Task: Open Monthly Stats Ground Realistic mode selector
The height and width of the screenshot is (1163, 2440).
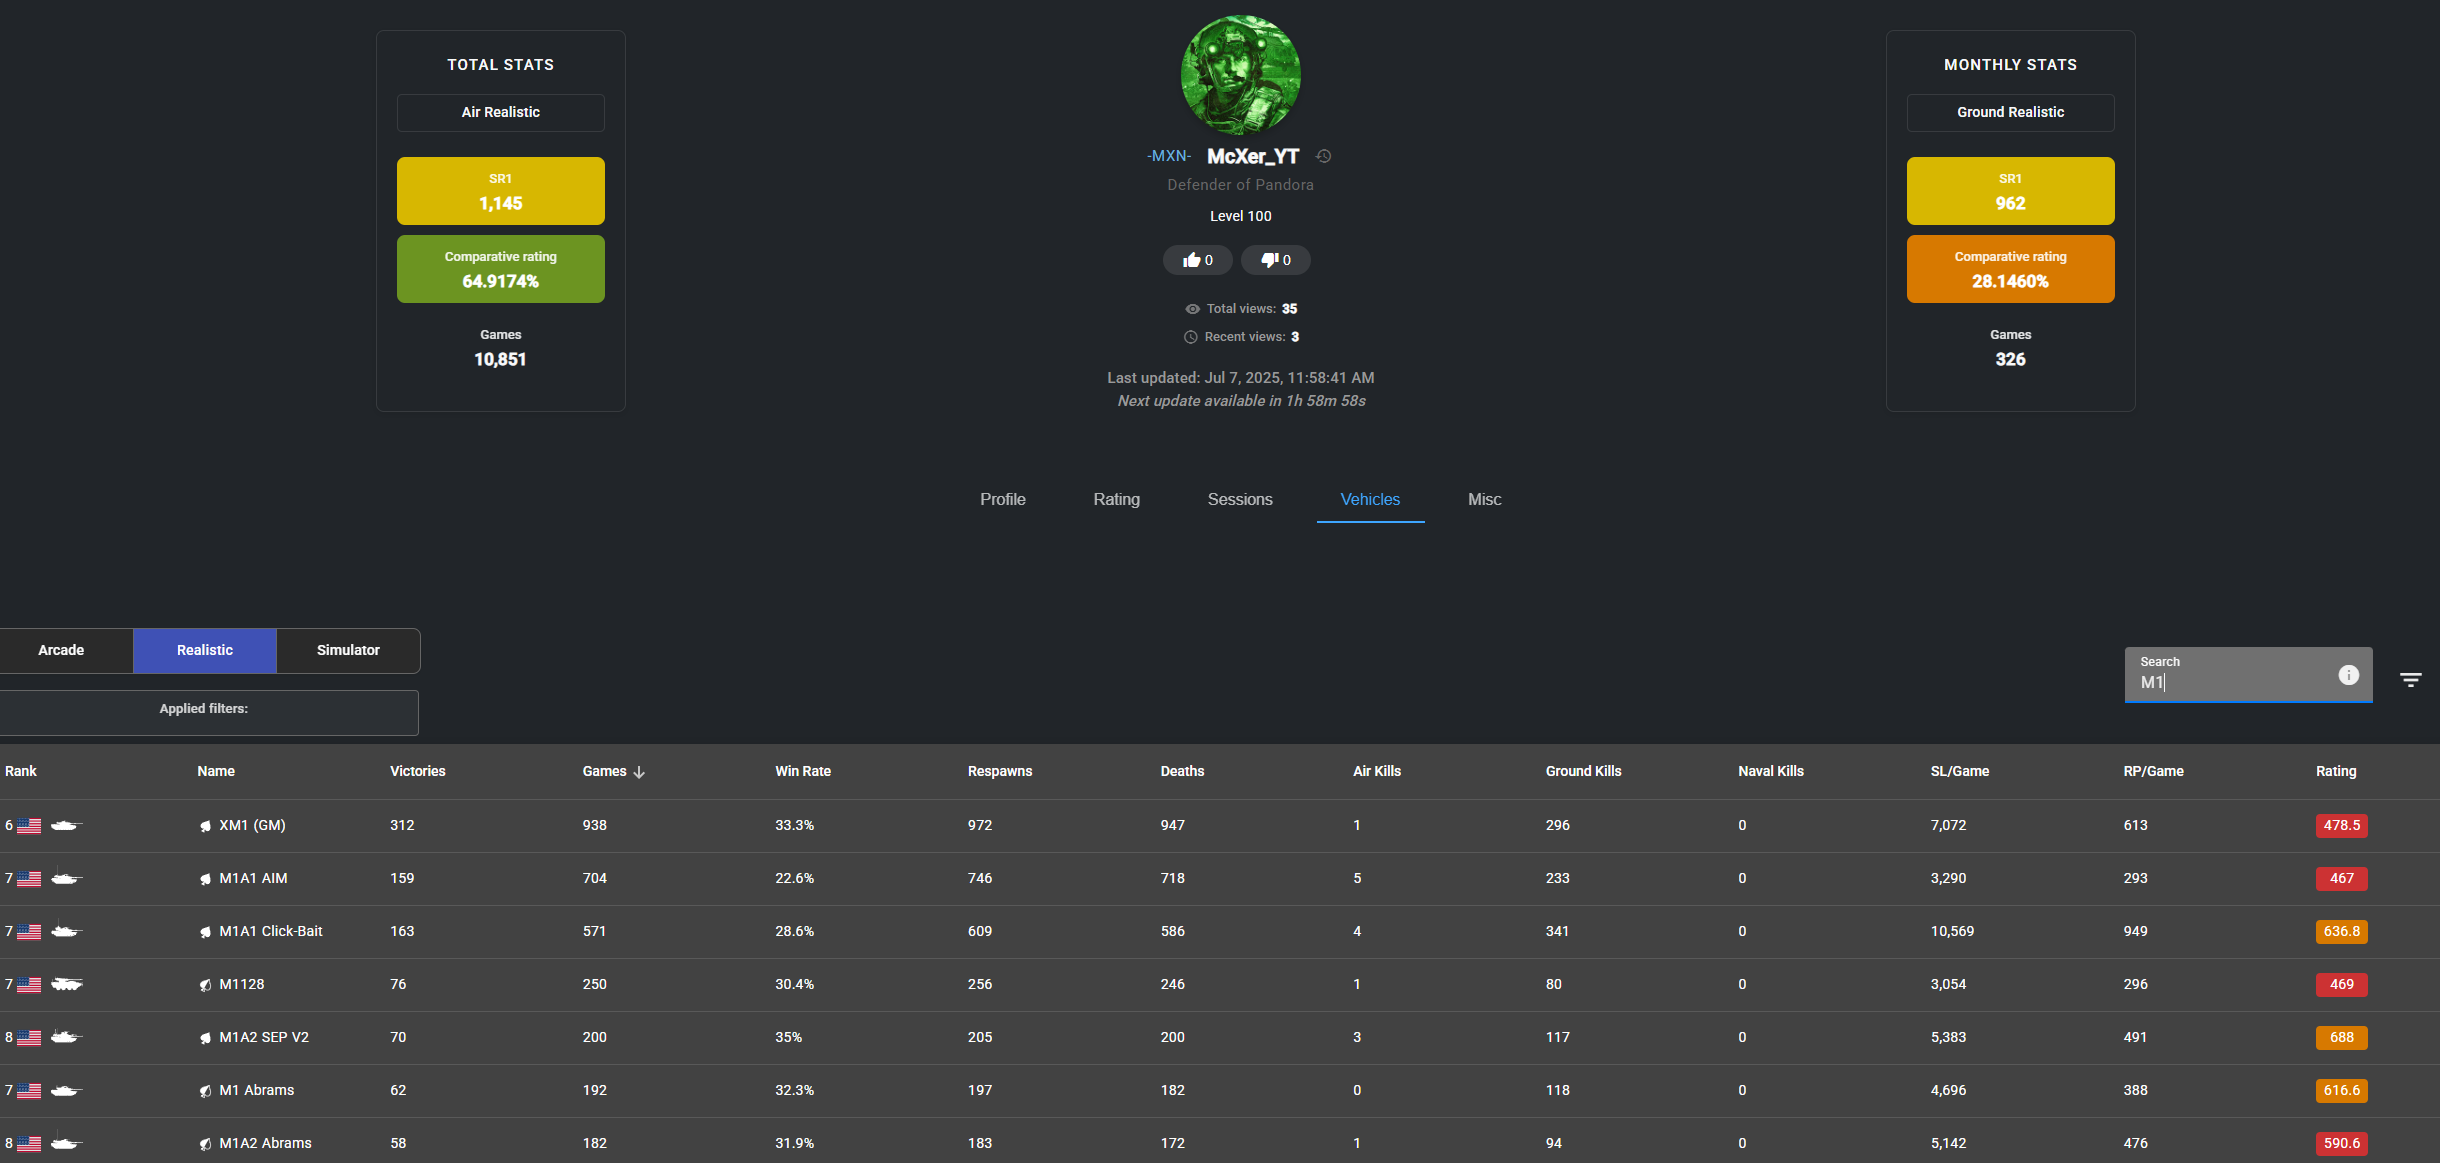Action: (x=2010, y=112)
